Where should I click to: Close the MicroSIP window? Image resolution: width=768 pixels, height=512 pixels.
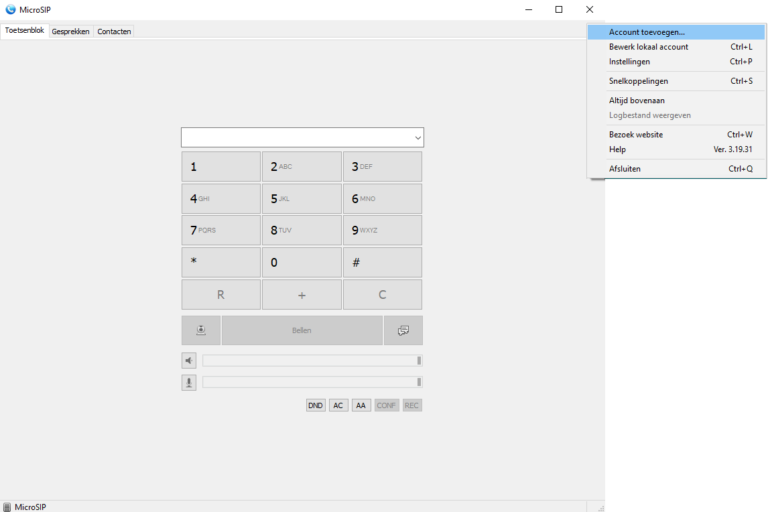pos(589,9)
